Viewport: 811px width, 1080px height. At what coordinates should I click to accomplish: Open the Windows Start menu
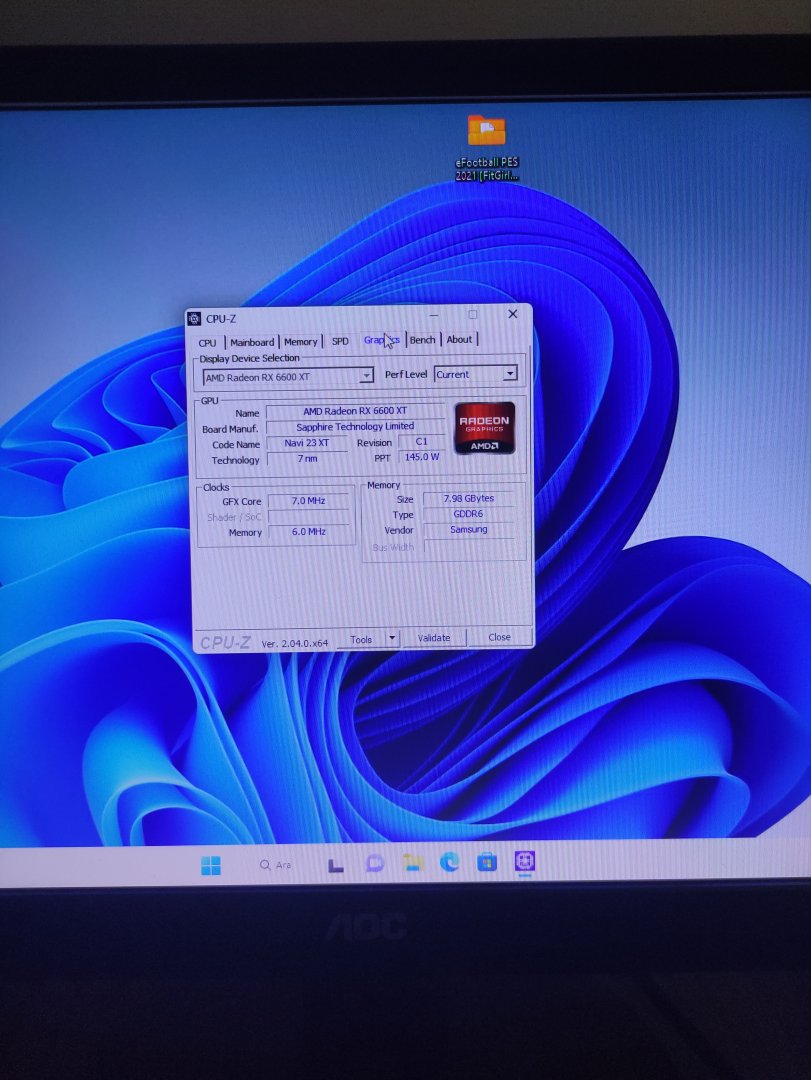(211, 865)
